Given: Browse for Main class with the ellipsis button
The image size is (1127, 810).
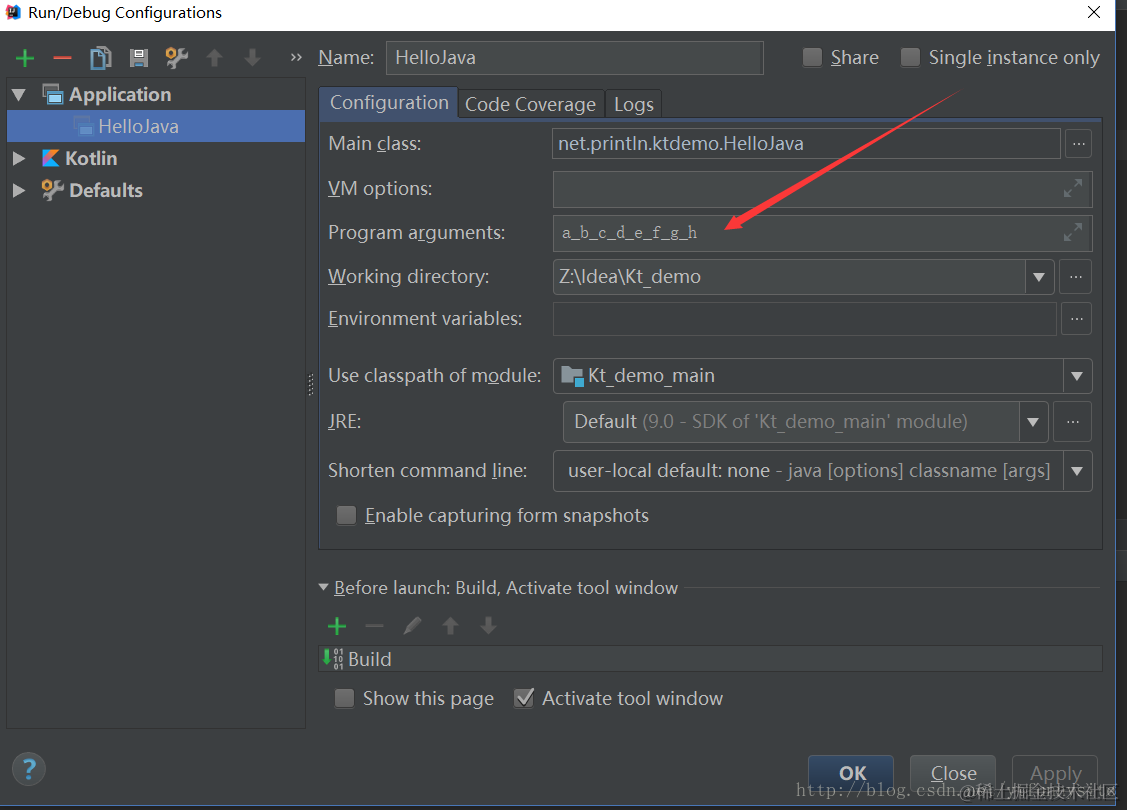Looking at the screenshot, I should (x=1078, y=144).
